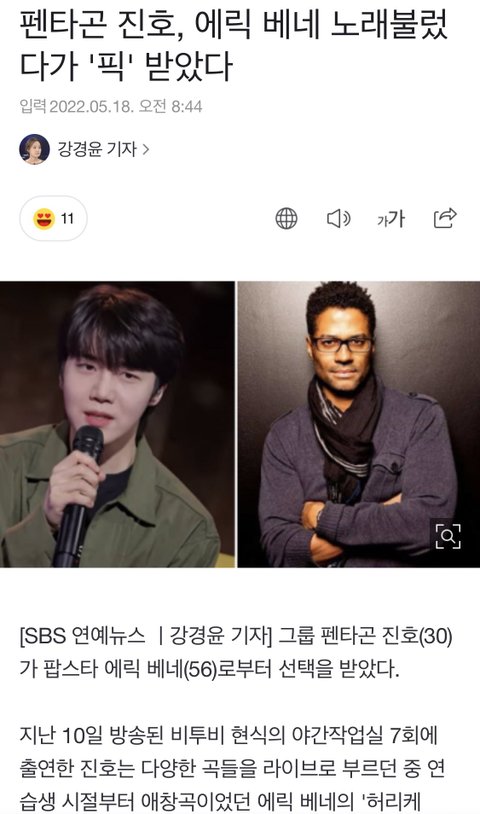This screenshot has height=814, width=480.
Task: Tap the [SBS 연예뉴스 byline text
Action: click(x=83, y=635)
